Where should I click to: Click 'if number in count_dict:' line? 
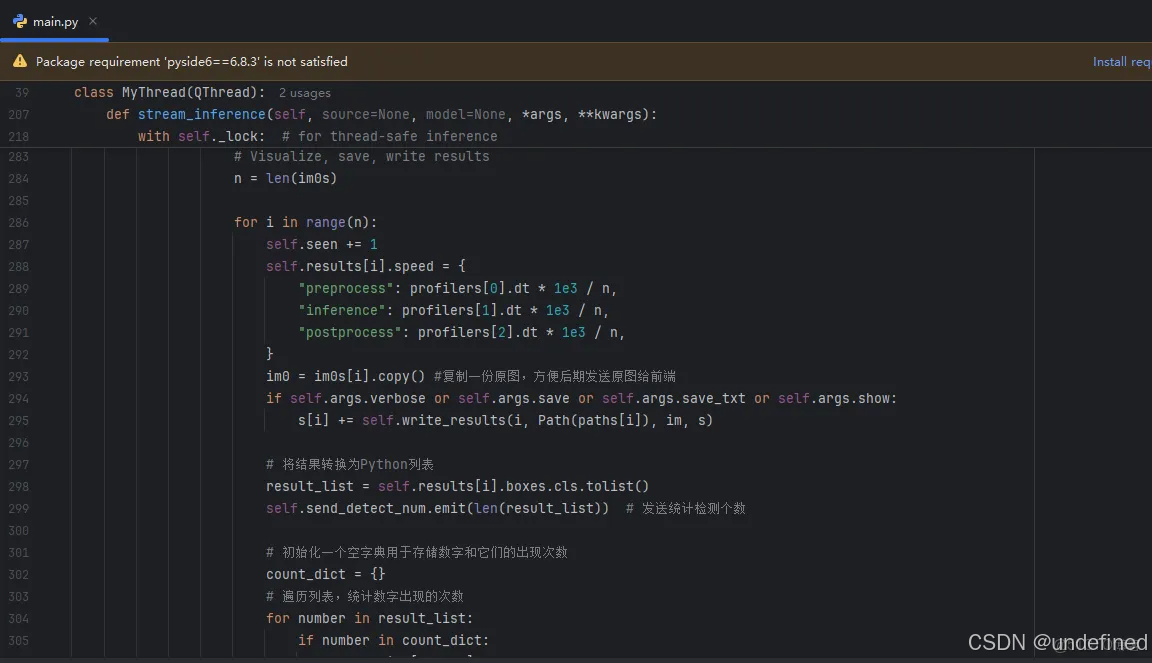[x=393, y=640]
